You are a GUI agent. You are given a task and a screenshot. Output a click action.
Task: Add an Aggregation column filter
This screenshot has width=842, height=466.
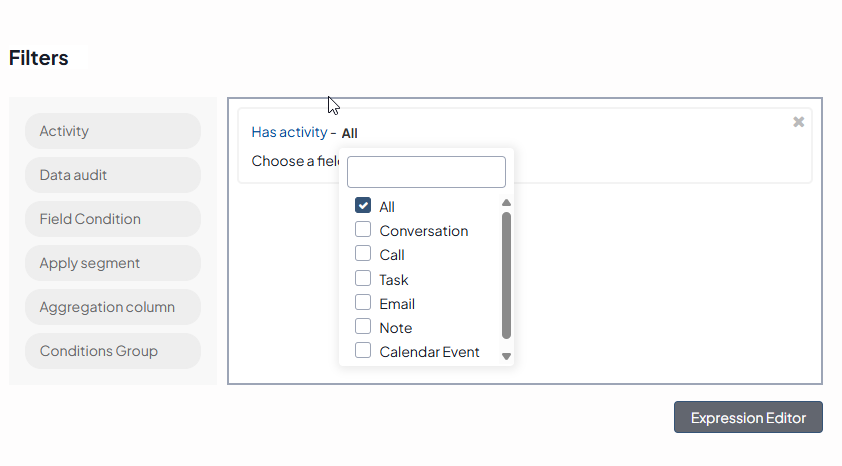point(113,307)
